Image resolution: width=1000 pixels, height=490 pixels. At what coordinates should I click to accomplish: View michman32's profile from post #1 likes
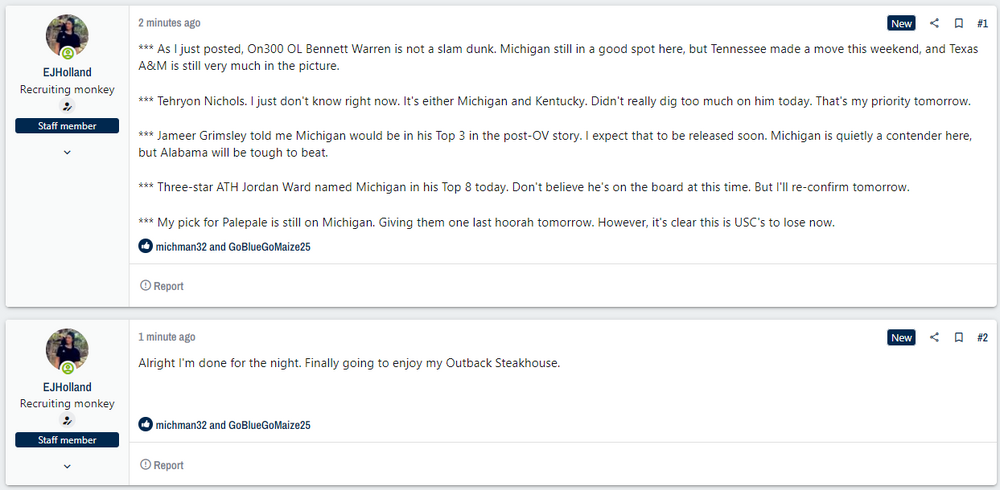tap(180, 246)
